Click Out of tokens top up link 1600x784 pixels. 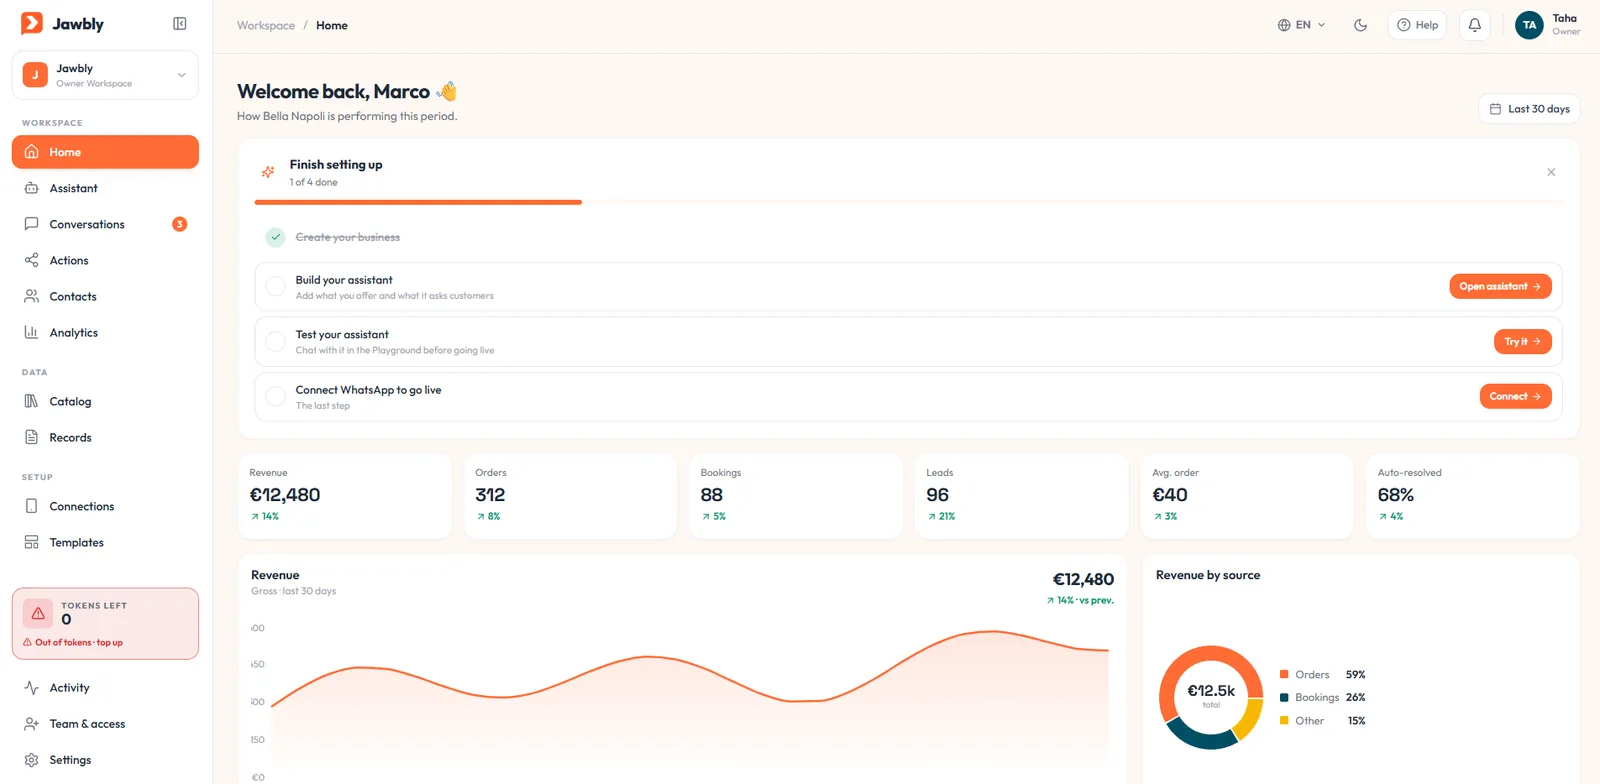[x=73, y=642]
